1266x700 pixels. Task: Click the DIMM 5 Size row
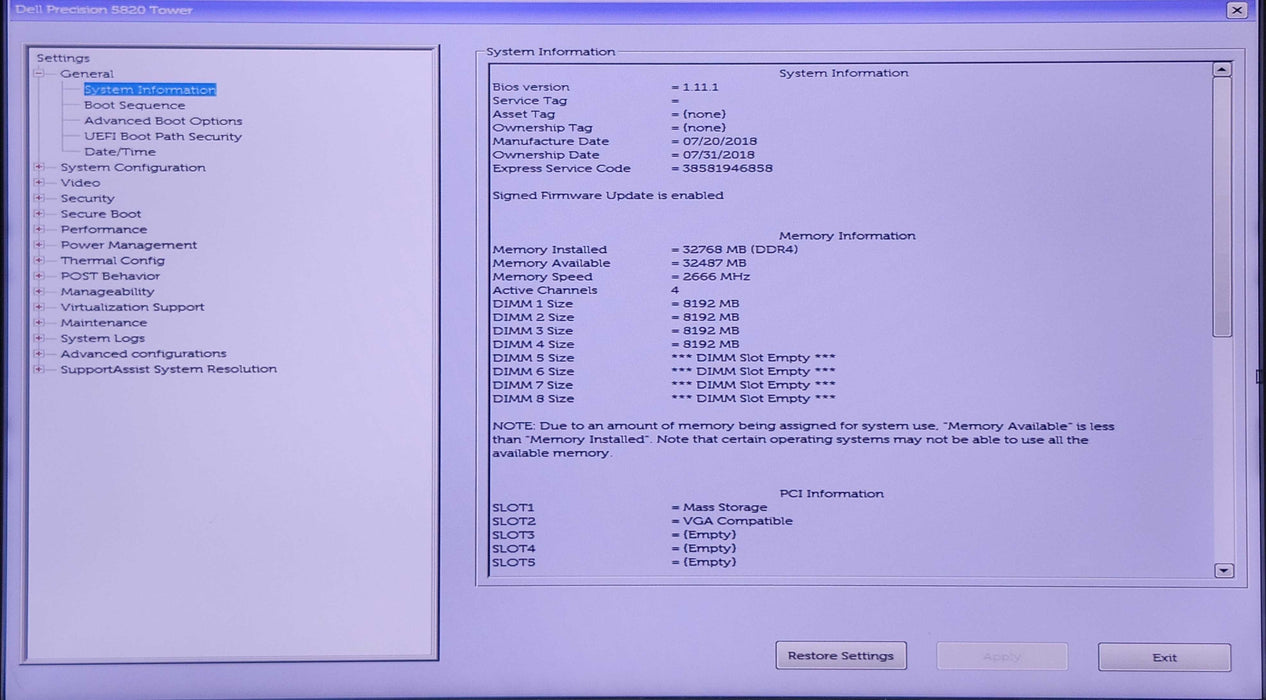click(664, 358)
